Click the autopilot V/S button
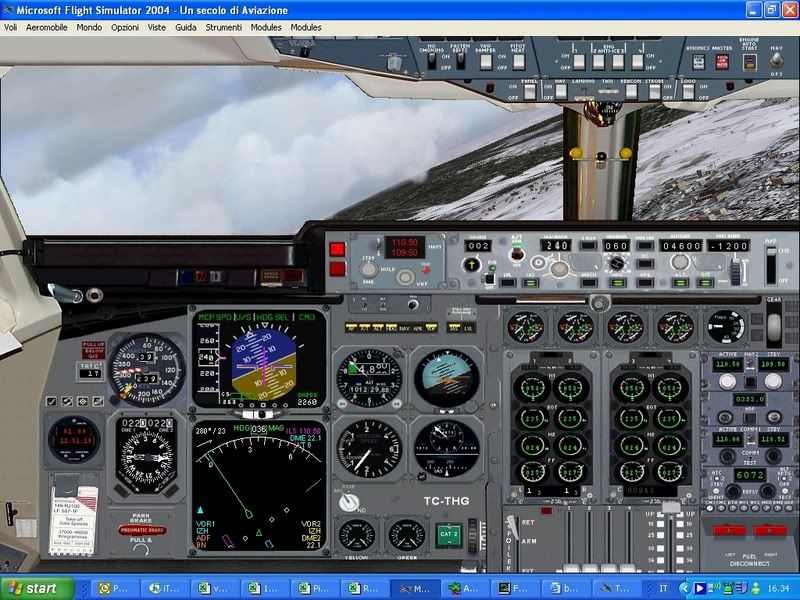The height and width of the screenshot is (600, 800). tap(706, 282)
